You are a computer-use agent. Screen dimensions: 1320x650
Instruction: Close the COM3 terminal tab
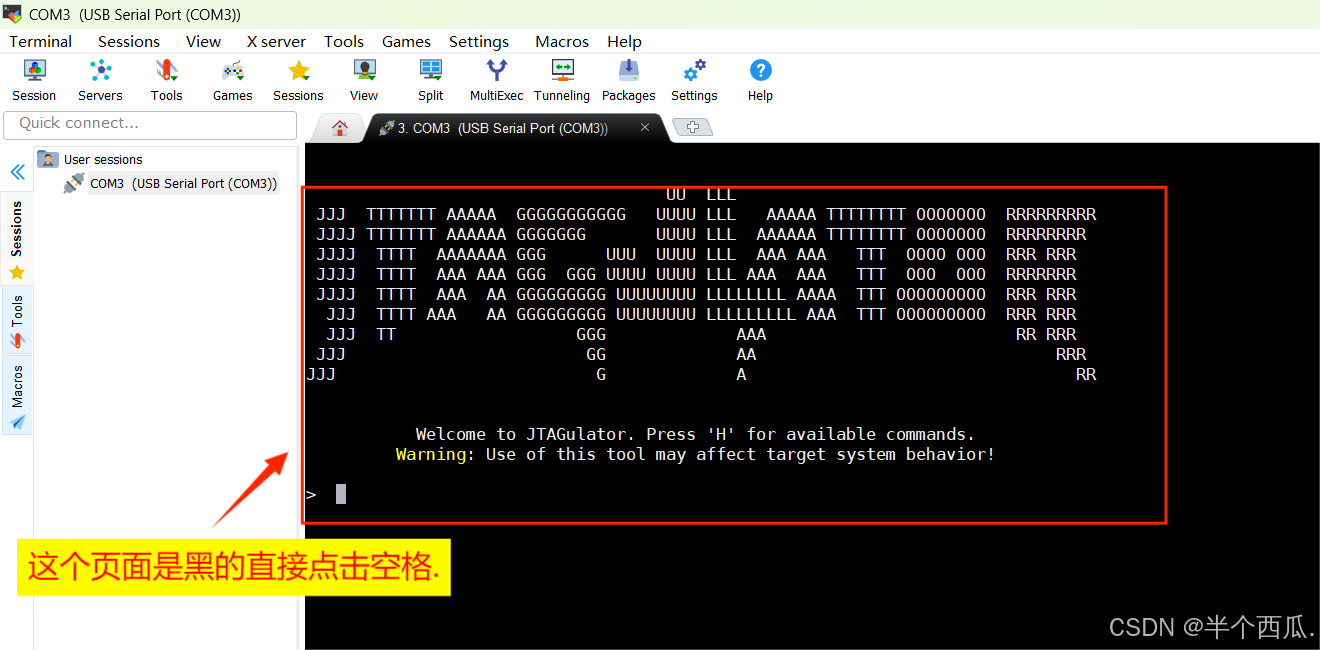pyautogui.click(x=645, y=127)
